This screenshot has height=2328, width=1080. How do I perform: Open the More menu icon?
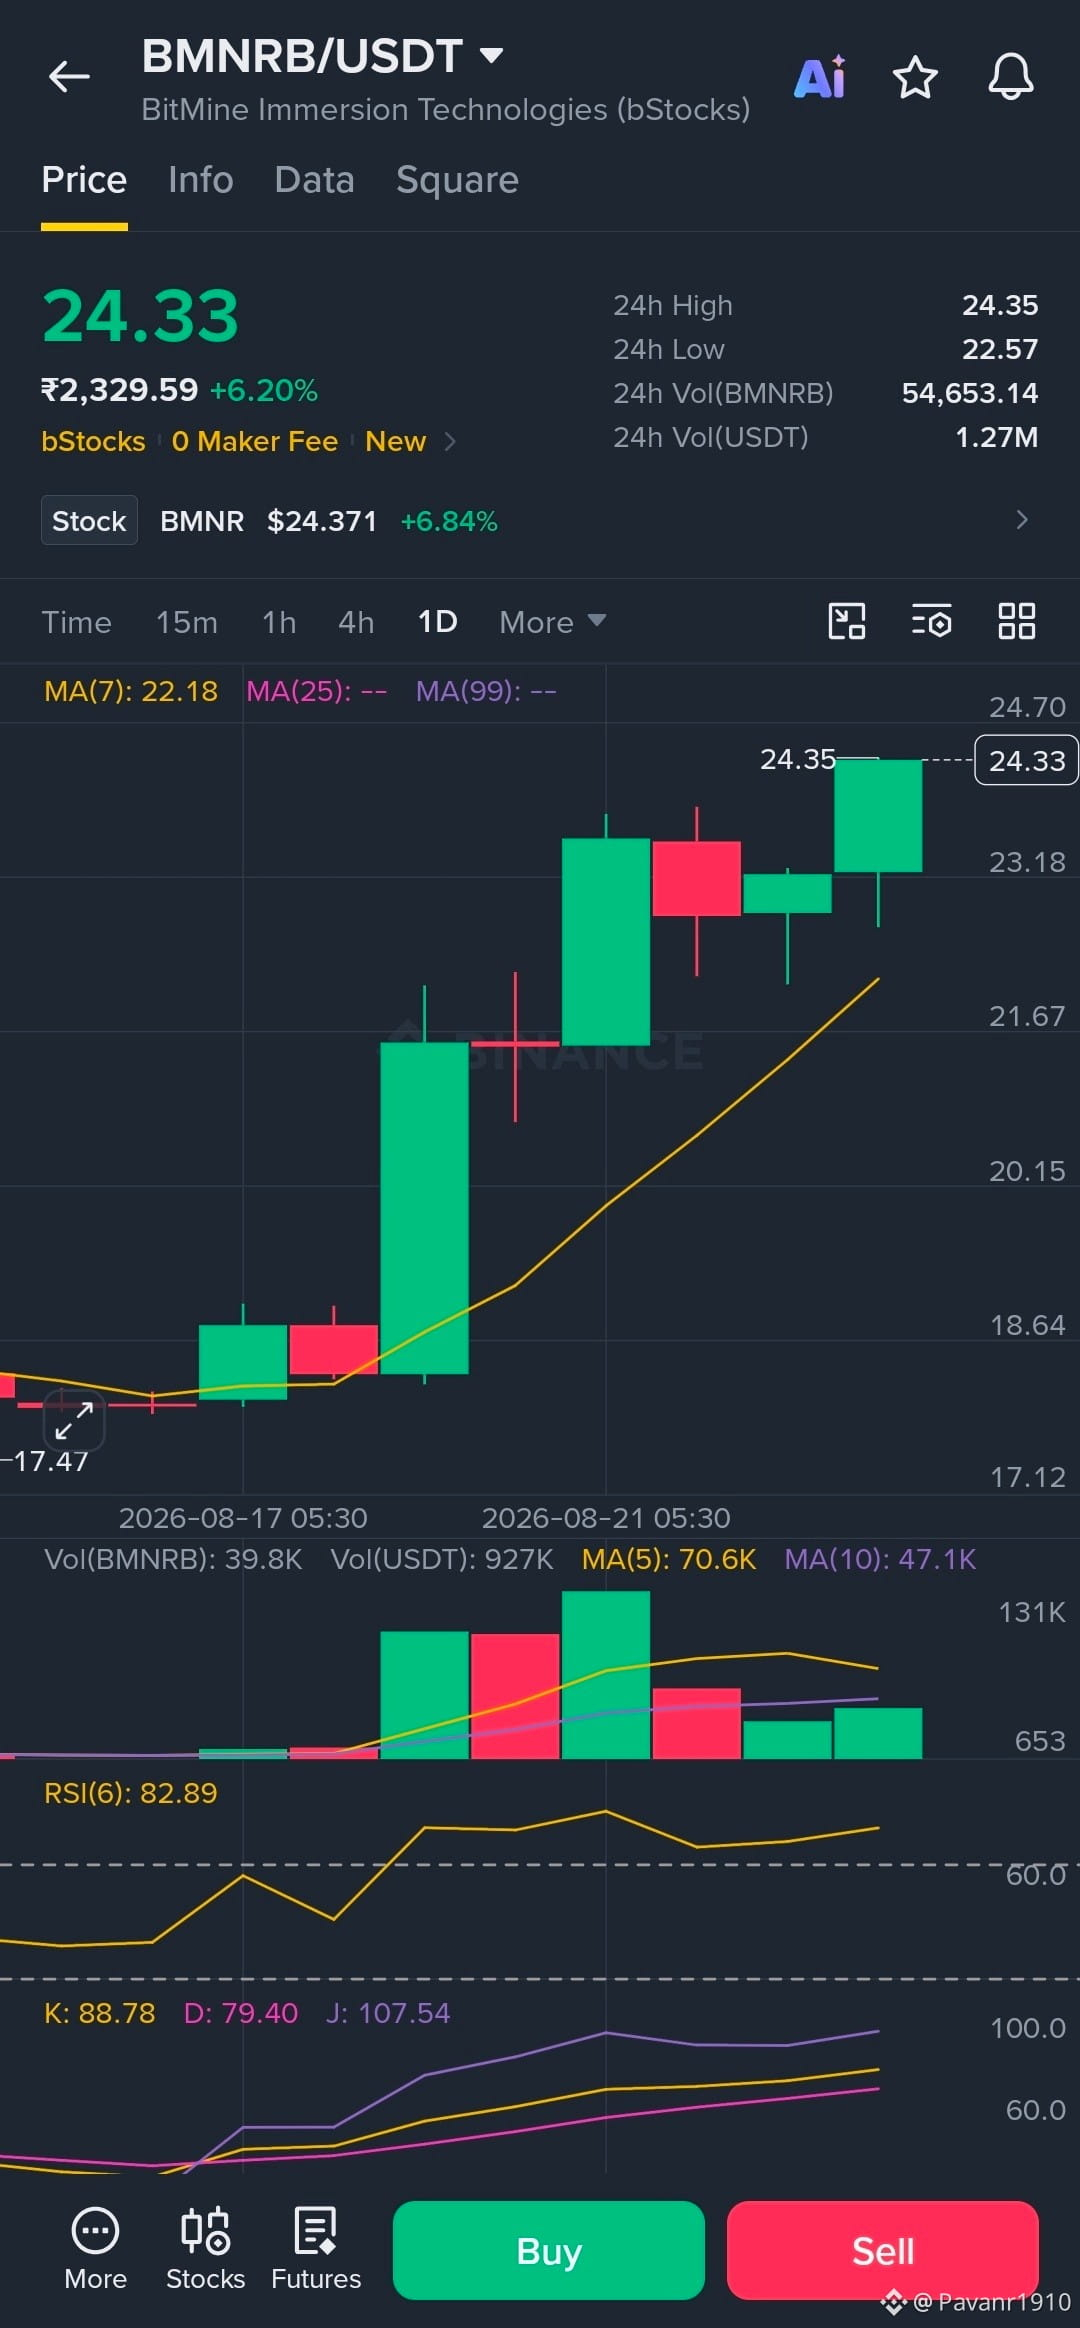point(96,2249)
